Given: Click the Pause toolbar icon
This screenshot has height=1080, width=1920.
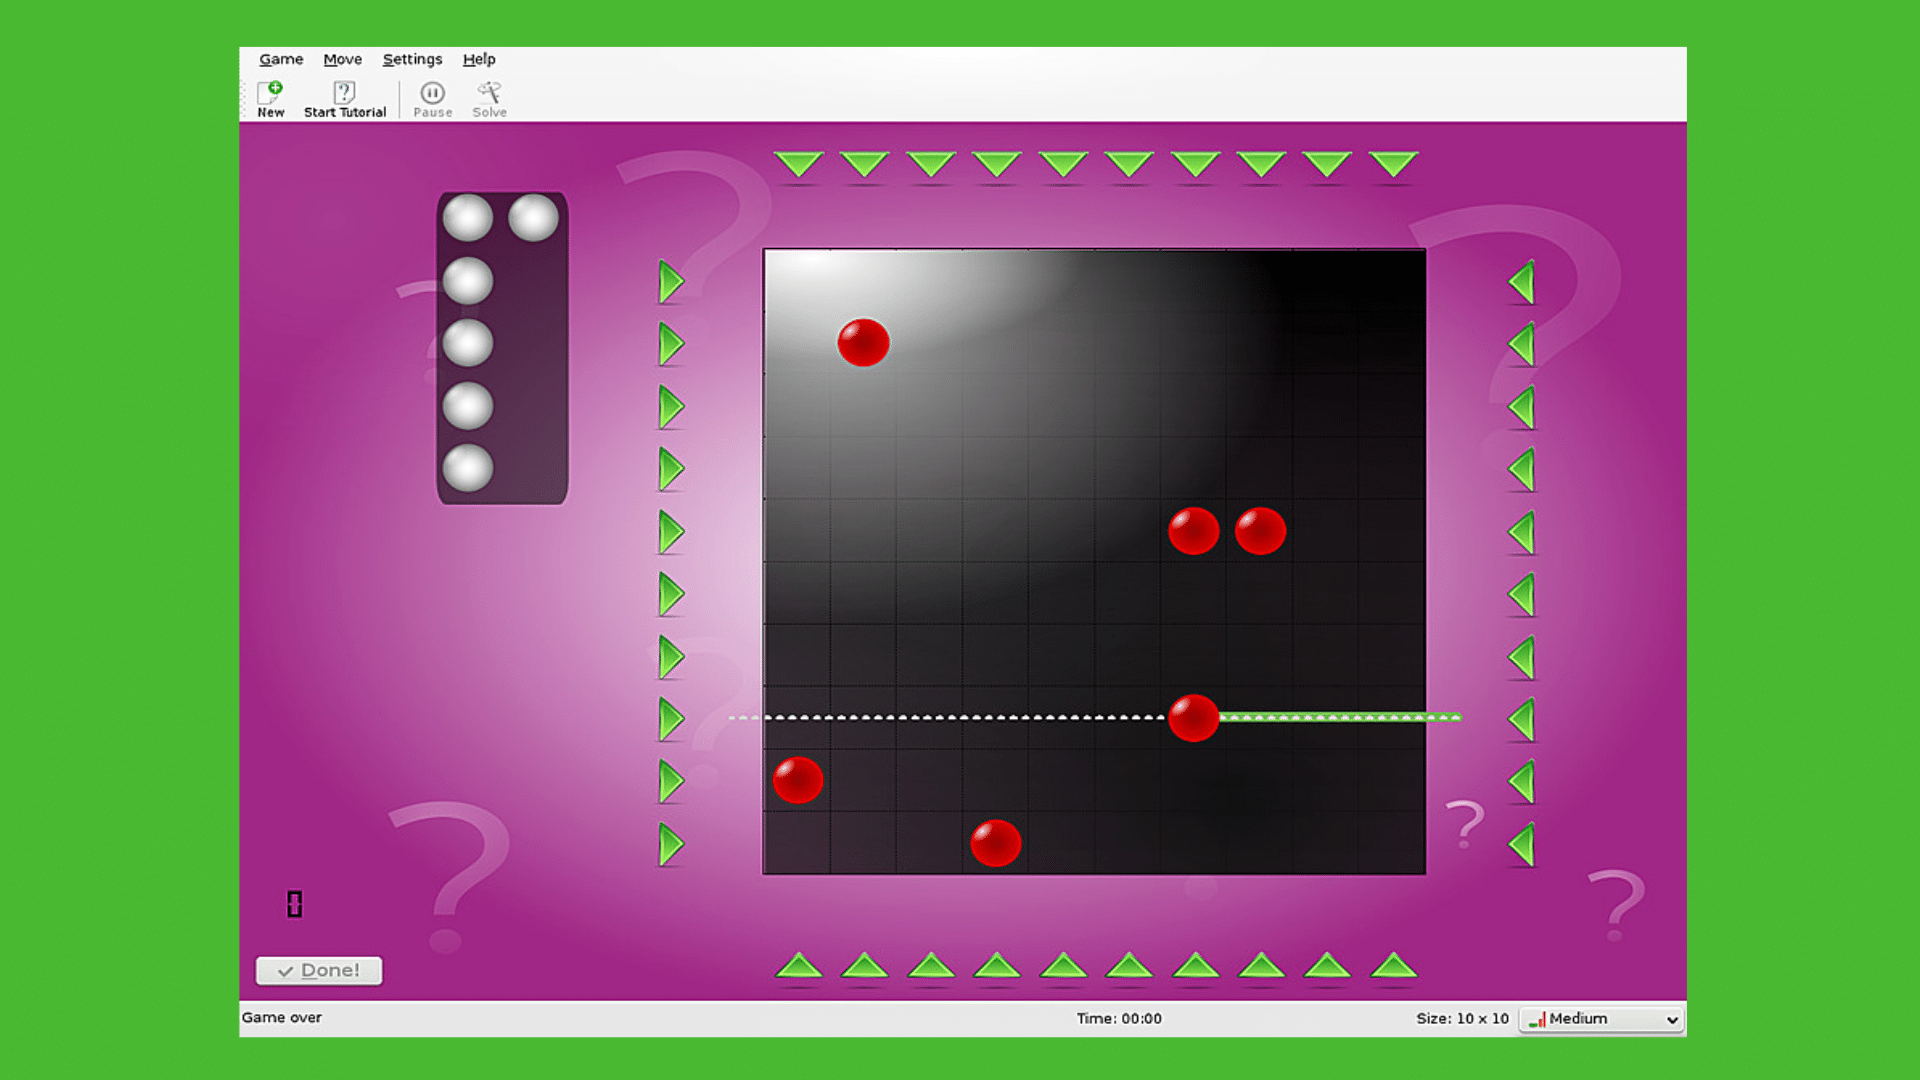Looking at the screenshot, I should pos(432,100).
